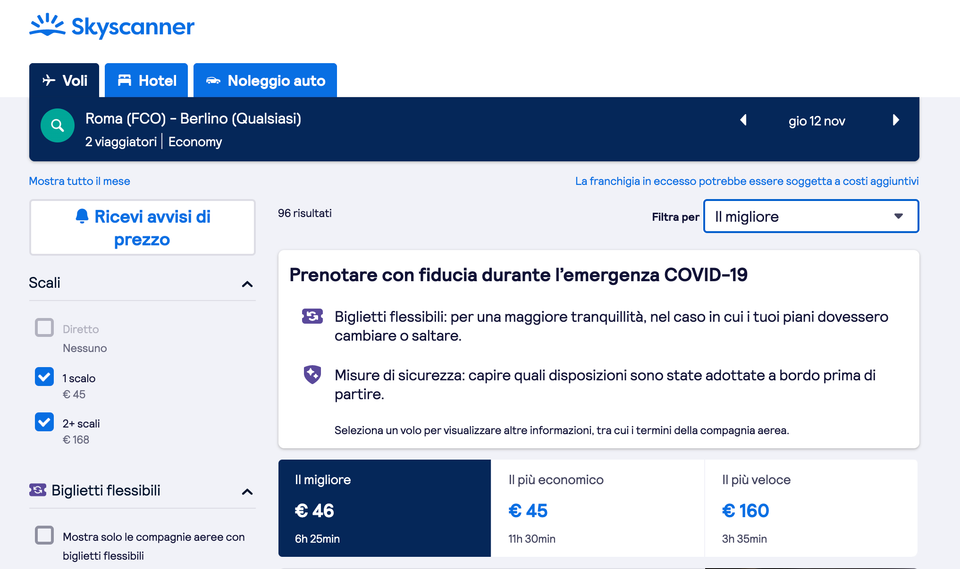Open the Il migliore sort dropdown
This screenshot has width=960, height=569.
point(810,216)
